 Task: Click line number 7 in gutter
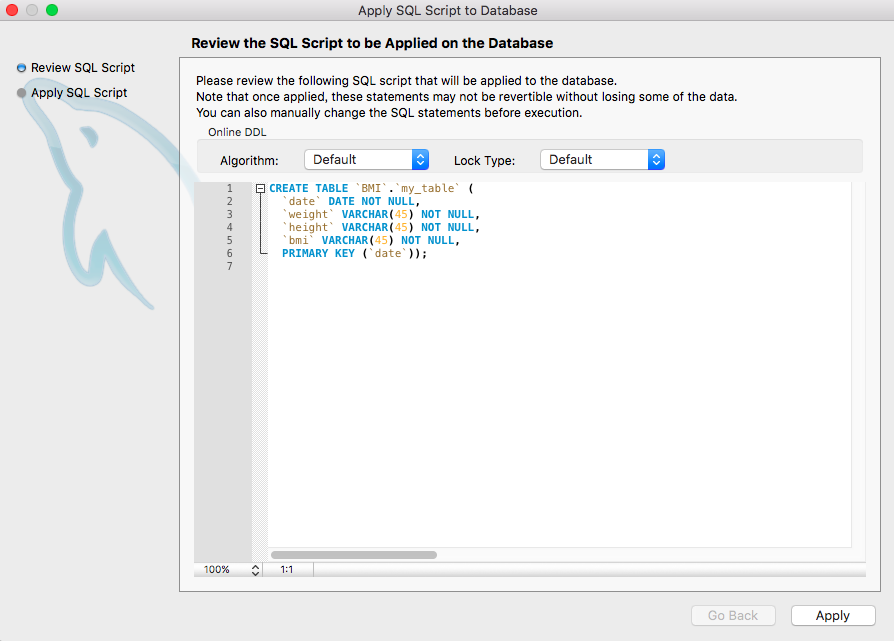point(230,266)
